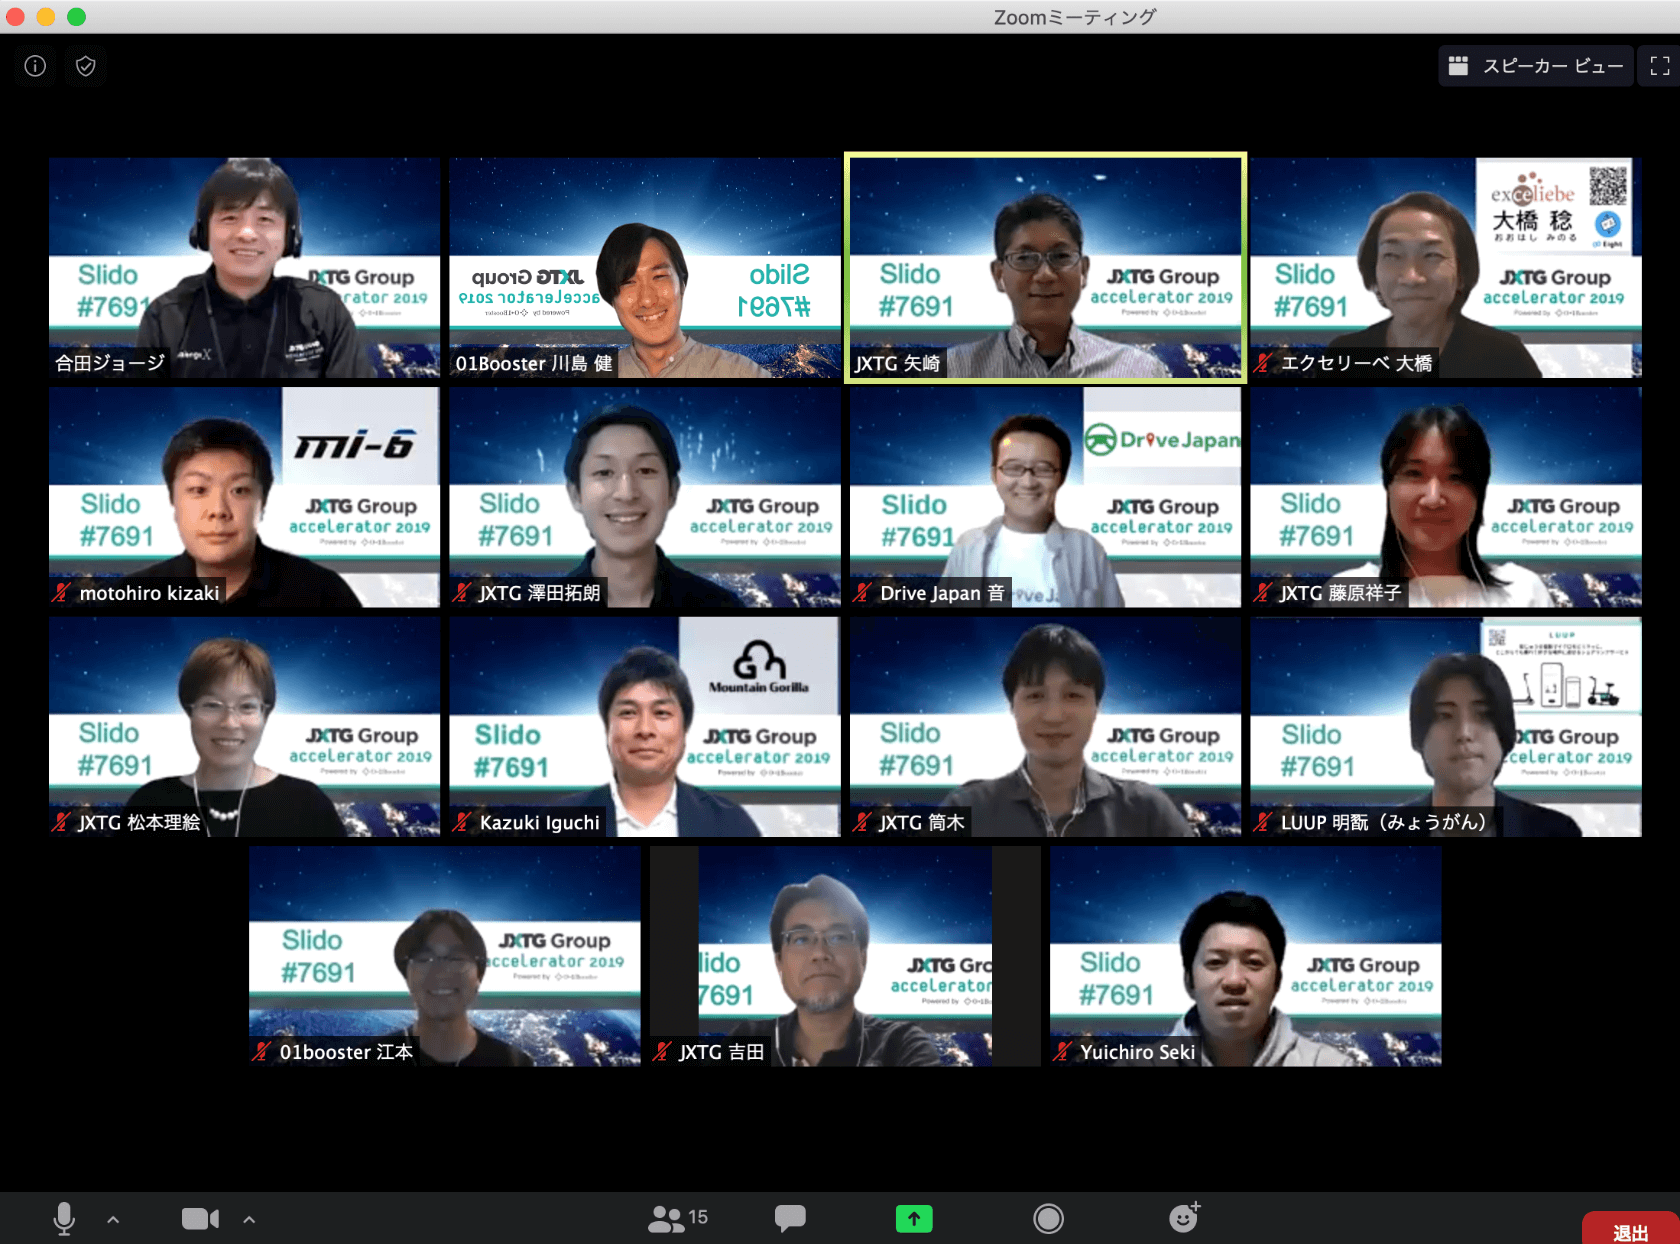Expand video options arrow beside camera

[249, 1219]
